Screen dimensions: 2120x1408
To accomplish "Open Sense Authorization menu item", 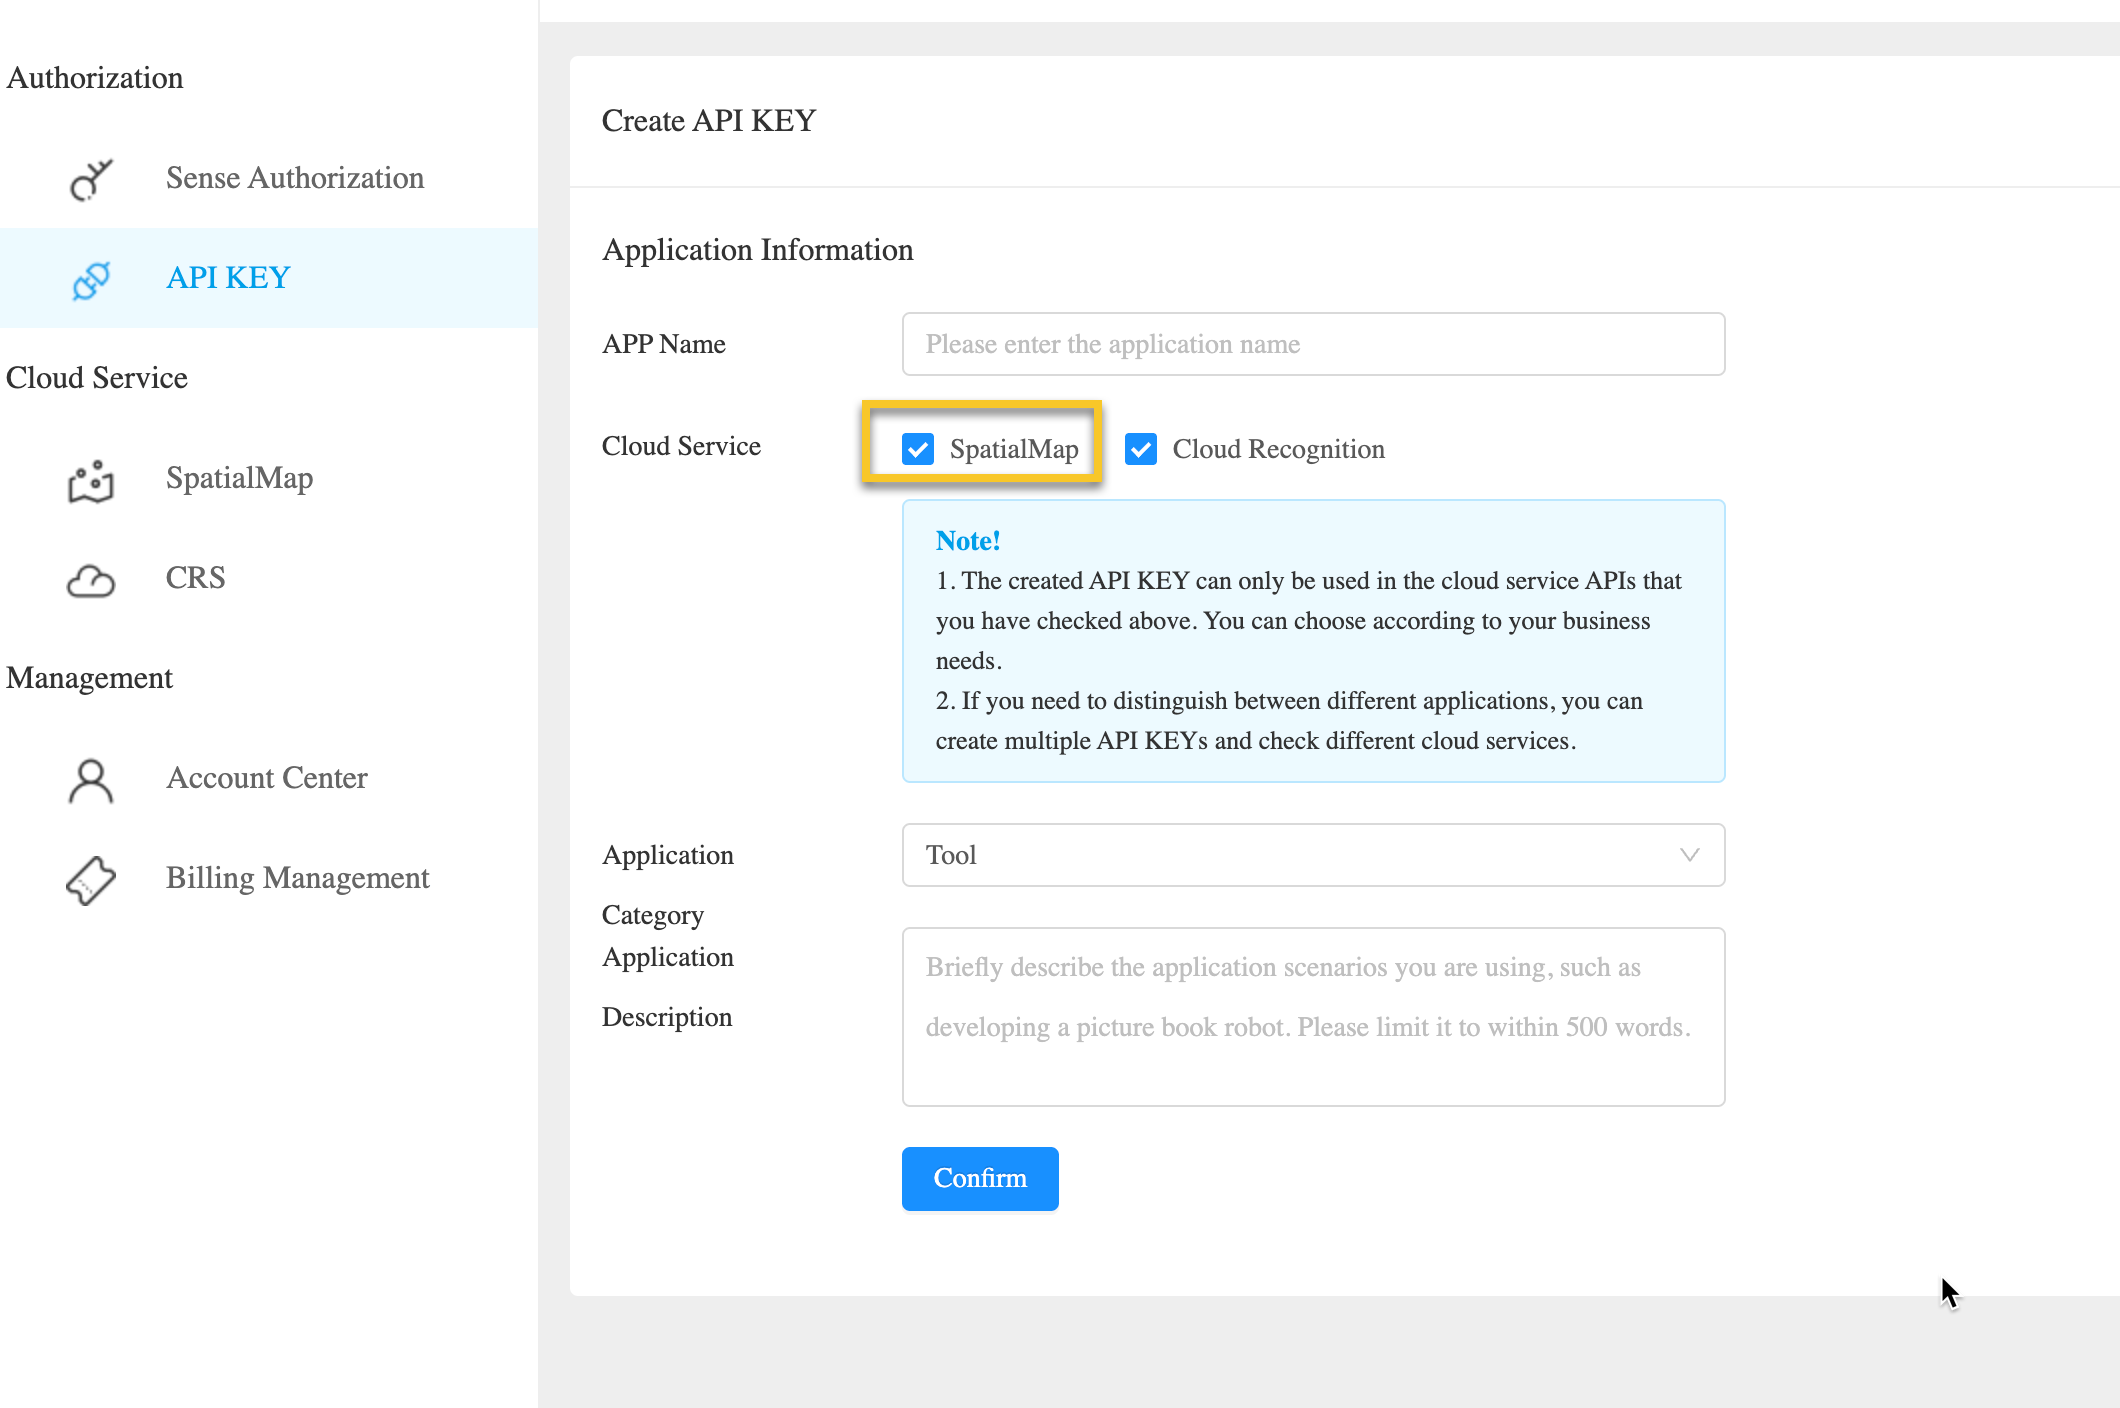I will 294,178.
